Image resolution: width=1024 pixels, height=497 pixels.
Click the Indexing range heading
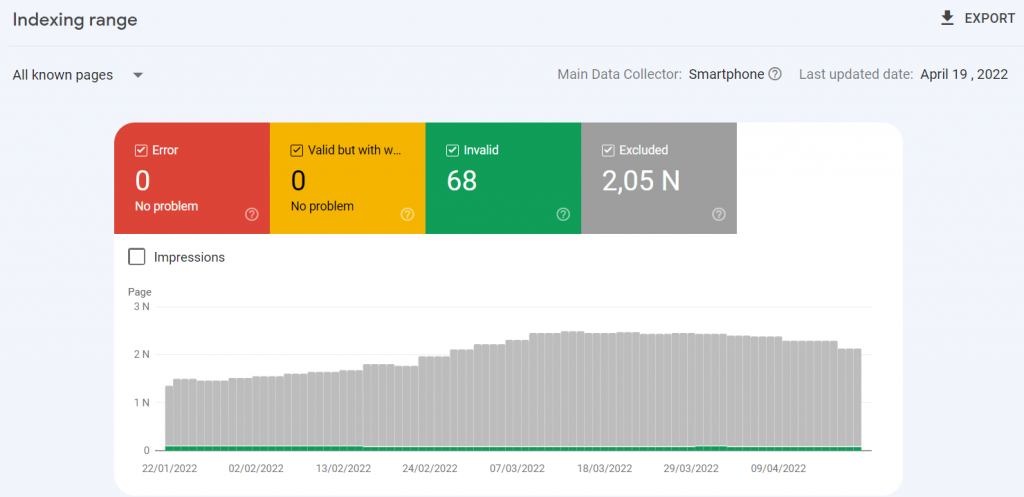[75, 20]
